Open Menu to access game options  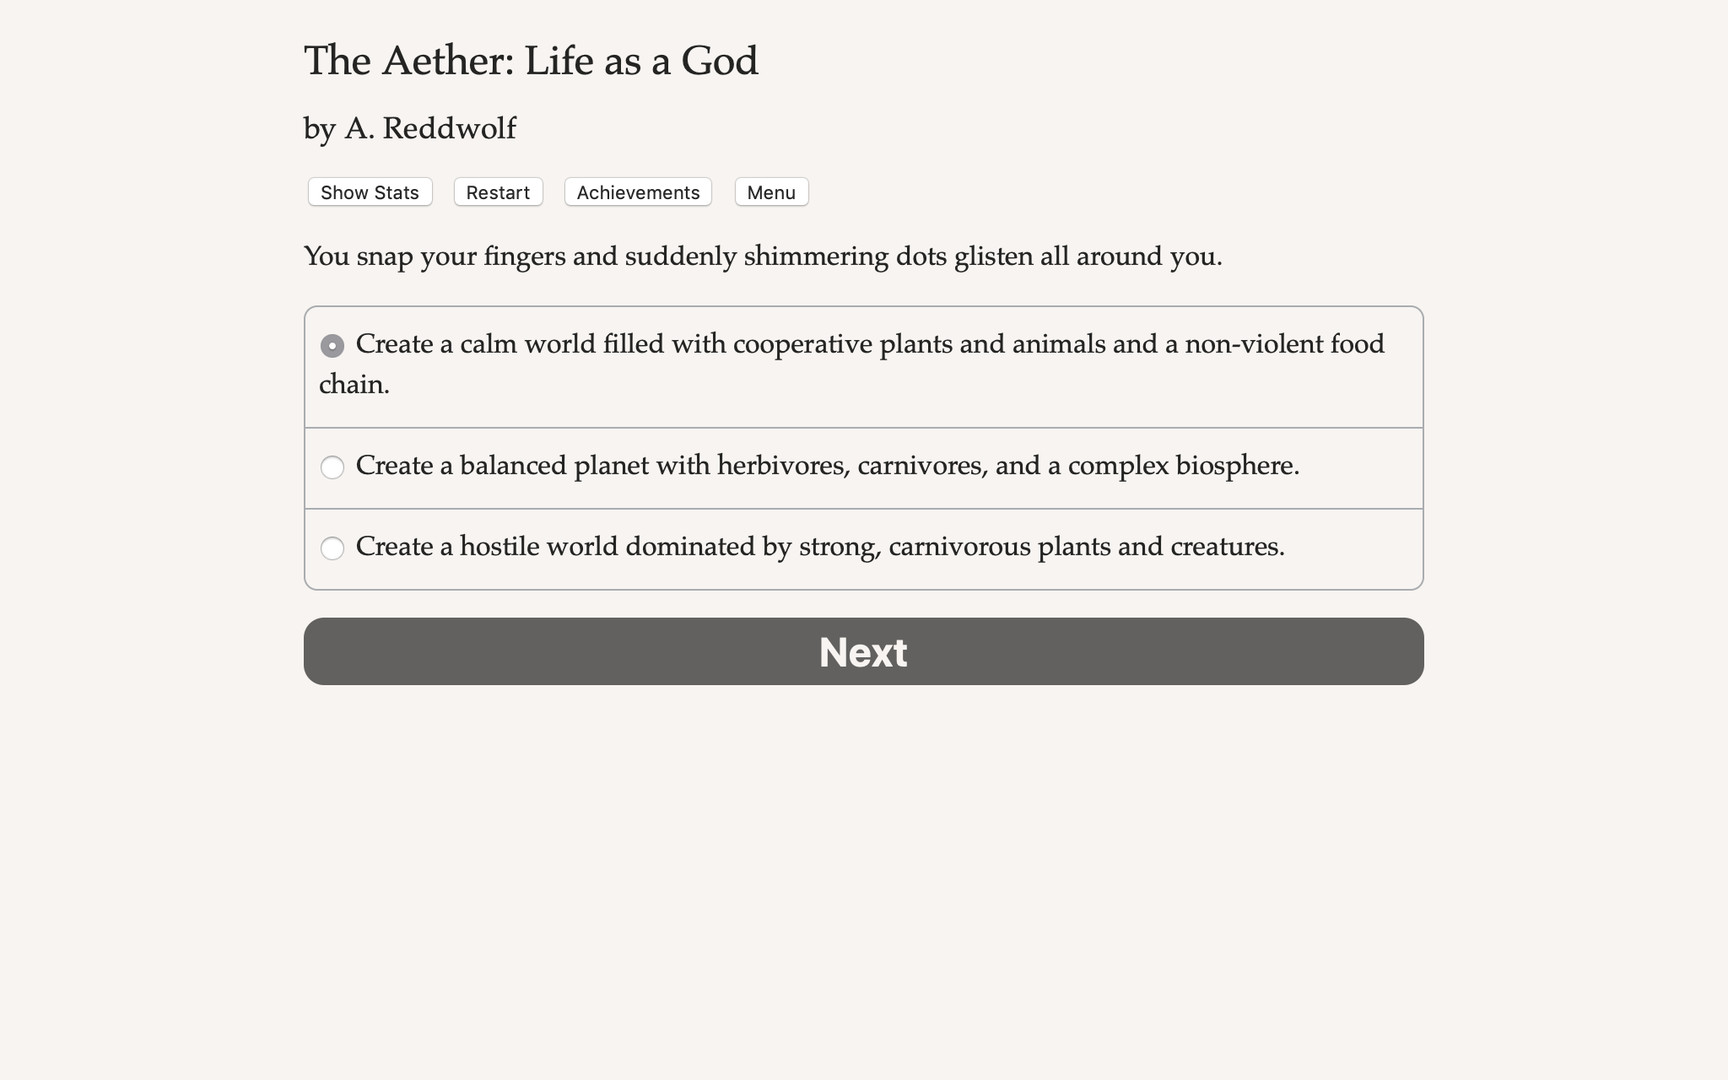770,192
